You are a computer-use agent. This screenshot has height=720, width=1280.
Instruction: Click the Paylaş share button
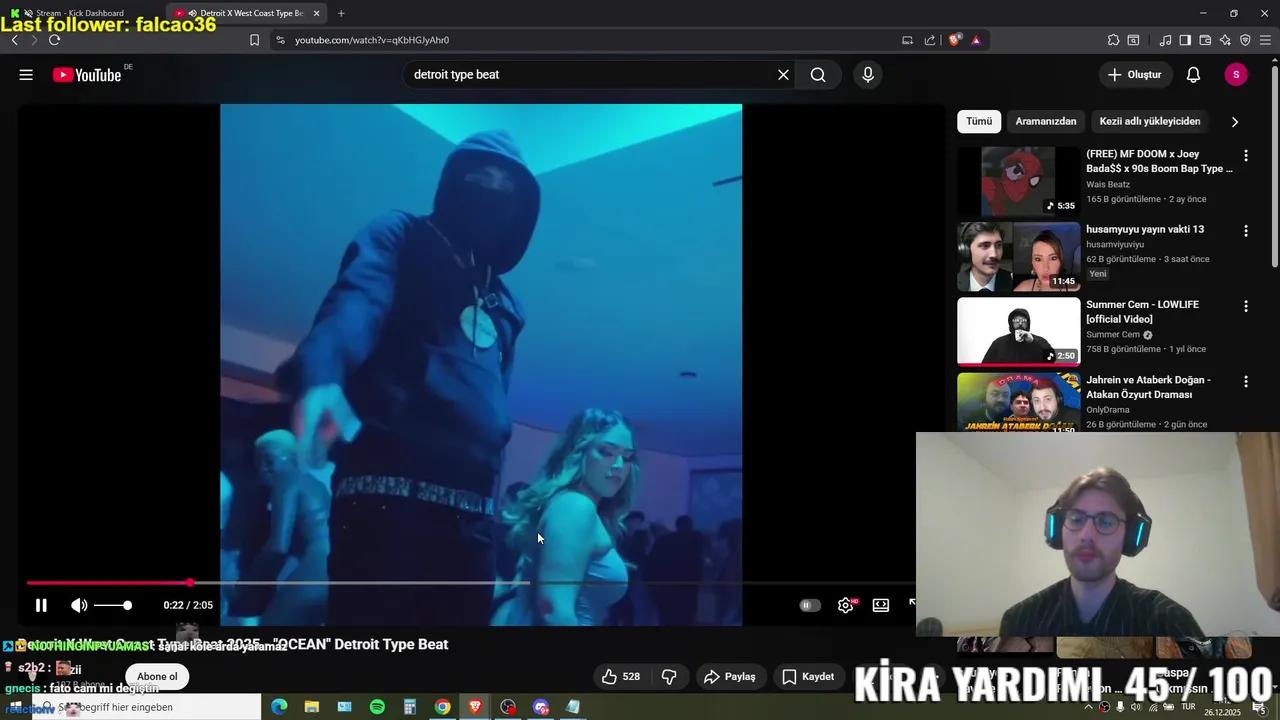731,676
